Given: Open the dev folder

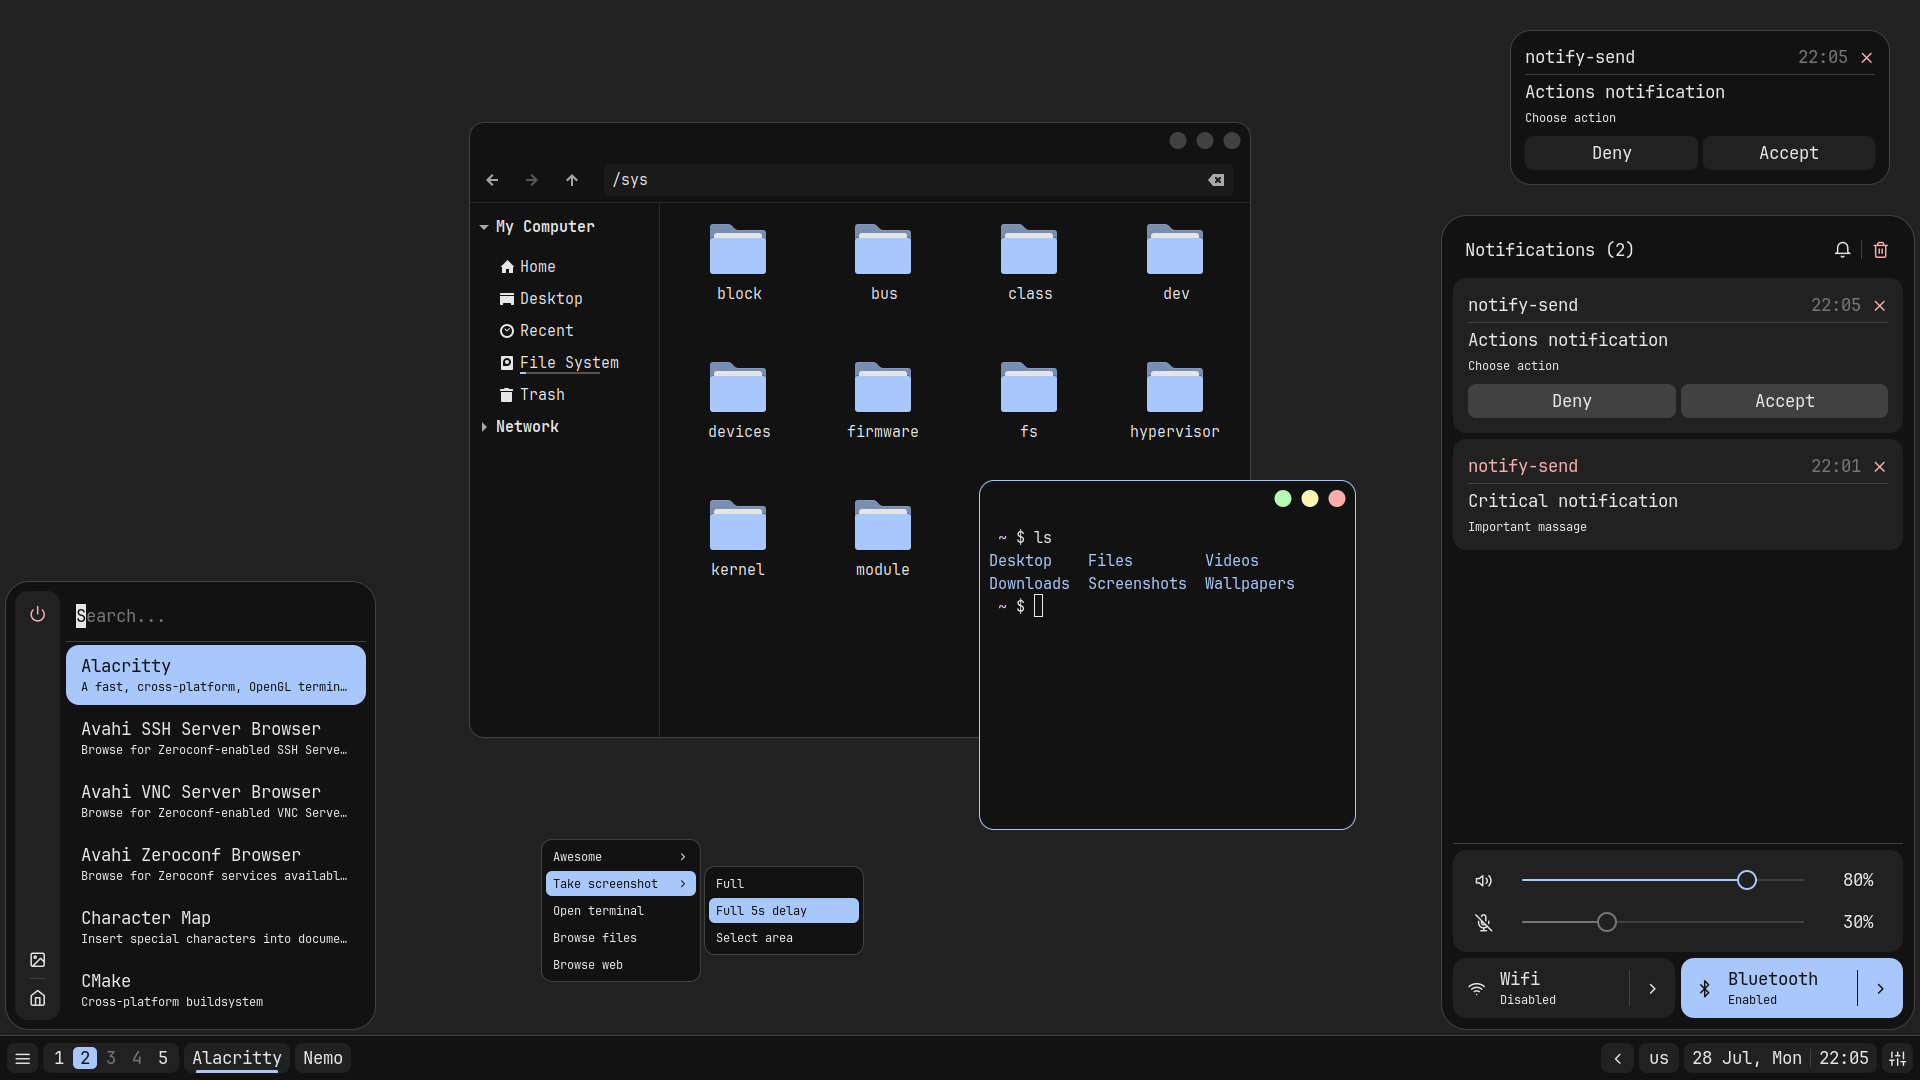Looking at the screenshot, I should 1175,249.
